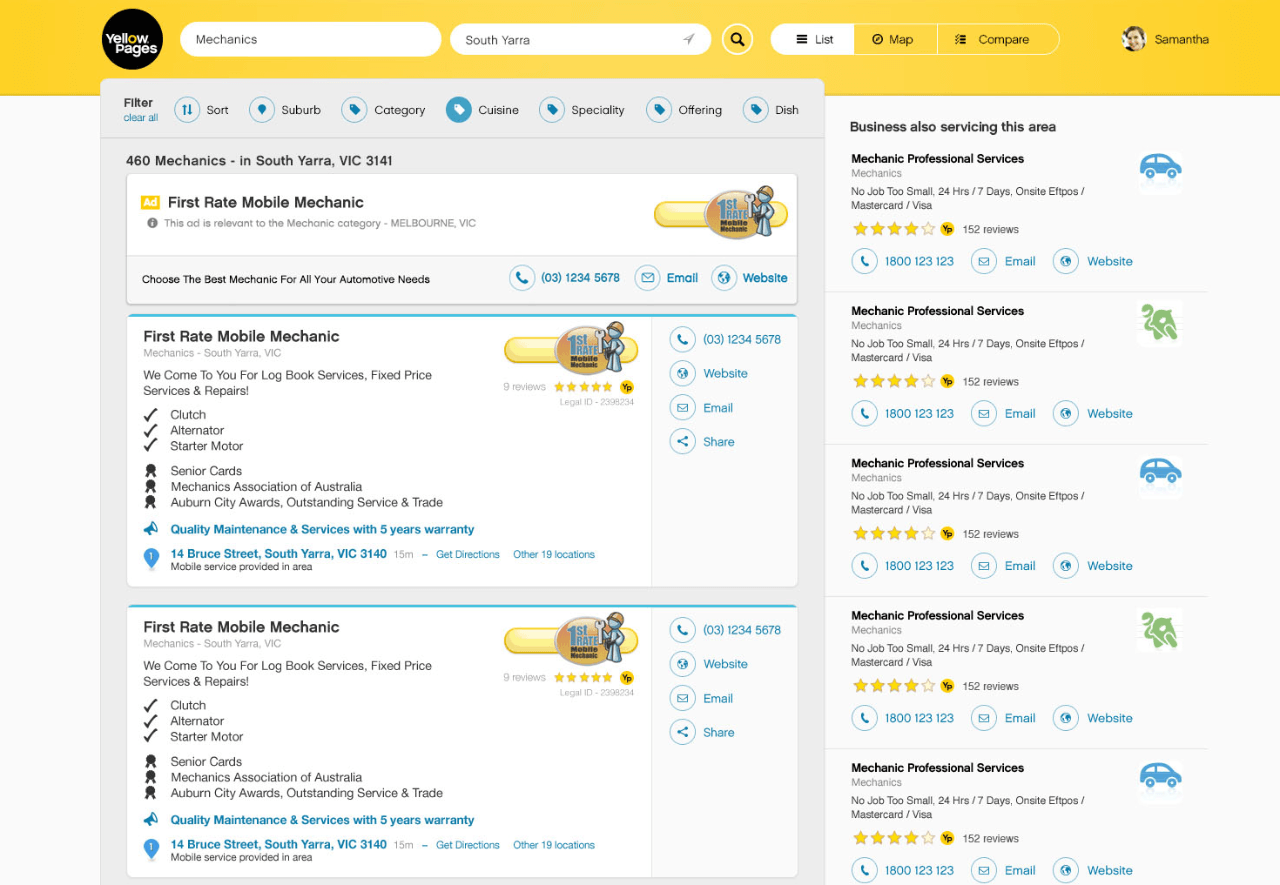Click the phone icon in ad banner
The width and height of the screenshot is (1280, 885).
(x=522, y=278)
